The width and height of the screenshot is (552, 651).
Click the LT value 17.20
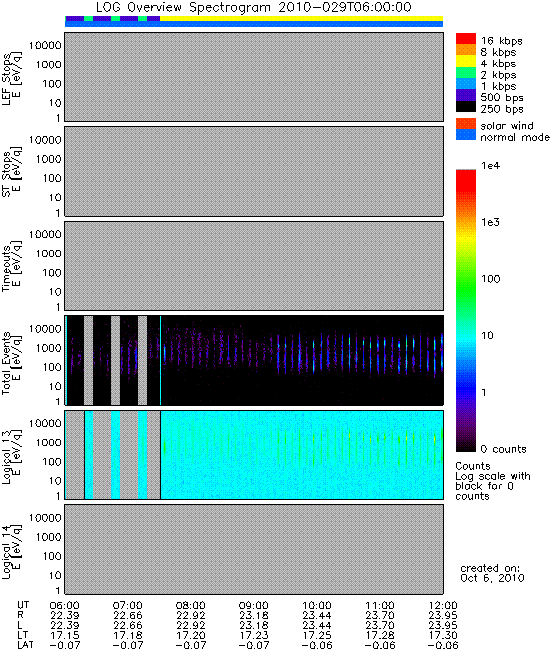pos(191,635)
